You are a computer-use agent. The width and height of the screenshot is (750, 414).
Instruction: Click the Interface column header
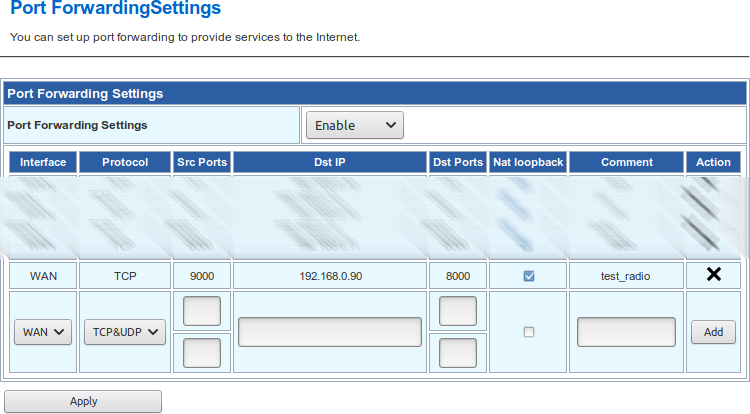(x=43, y=162)
